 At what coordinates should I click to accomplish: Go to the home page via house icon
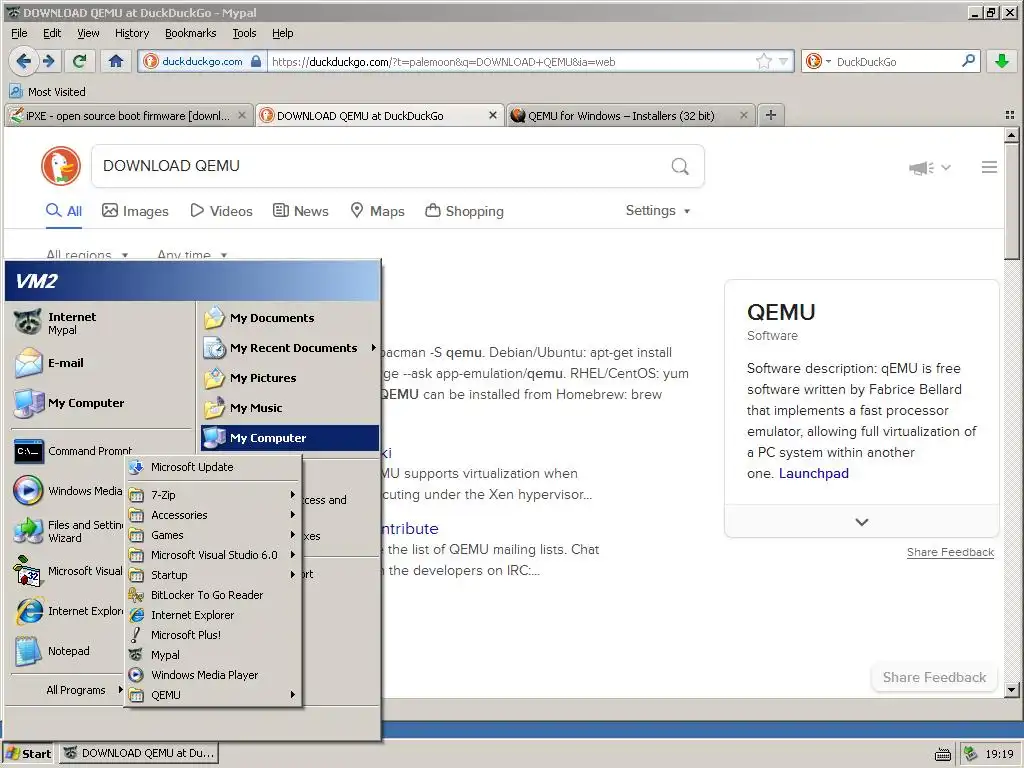pos(116,61)
